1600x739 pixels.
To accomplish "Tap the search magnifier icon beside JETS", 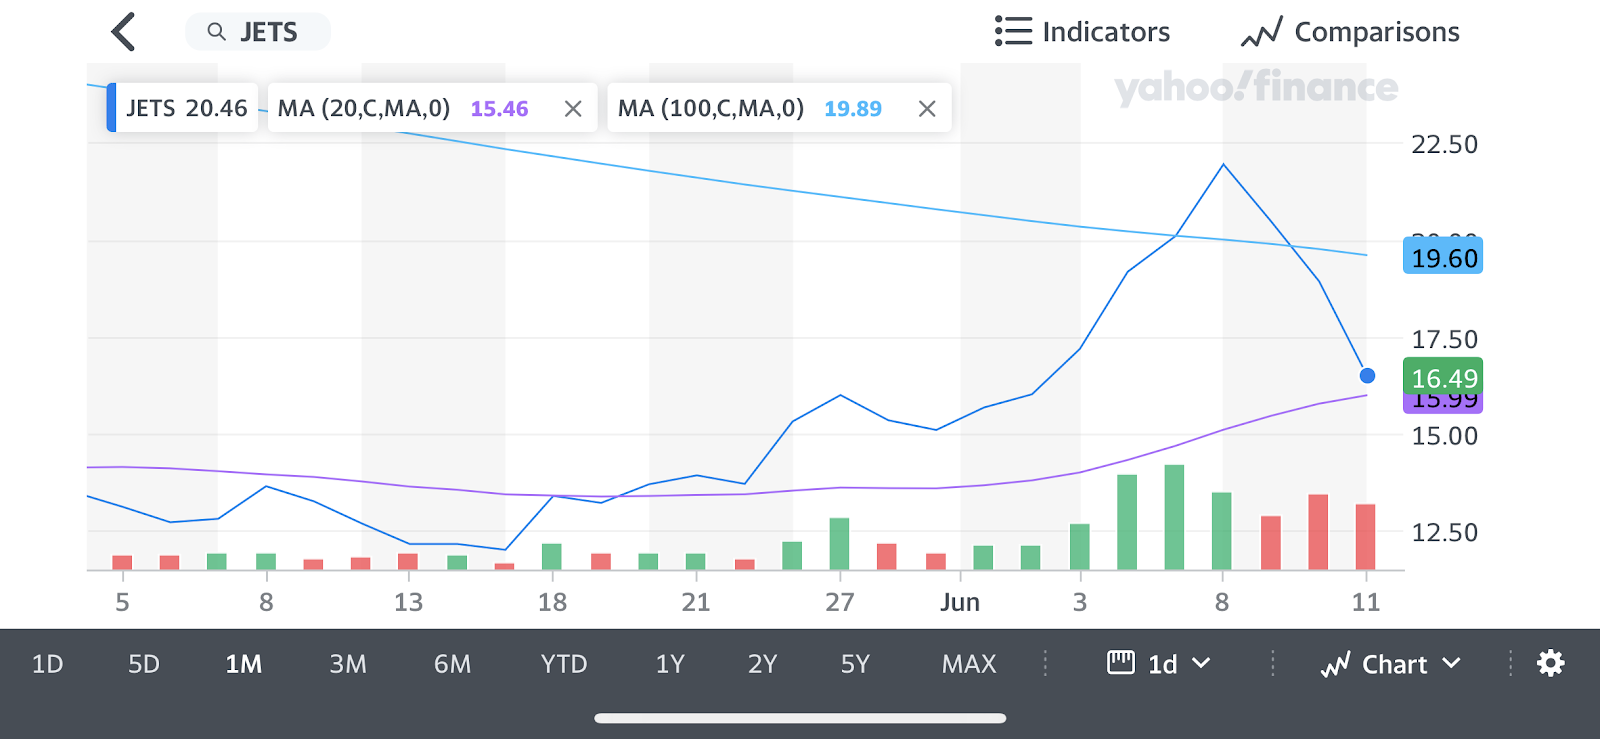I will (x=216, y=32).
